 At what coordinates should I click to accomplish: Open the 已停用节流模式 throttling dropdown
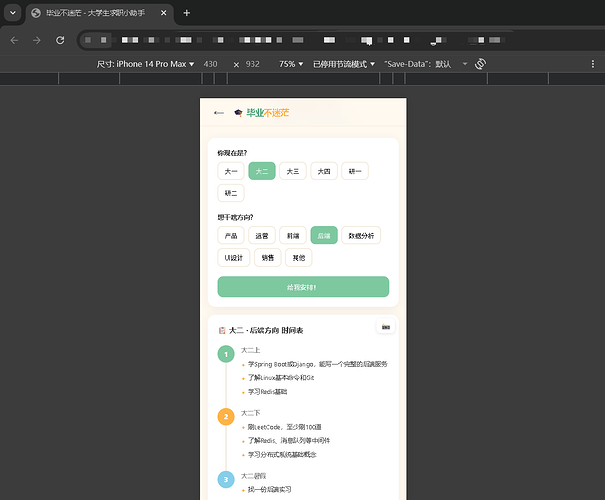[x=344, y=63]
